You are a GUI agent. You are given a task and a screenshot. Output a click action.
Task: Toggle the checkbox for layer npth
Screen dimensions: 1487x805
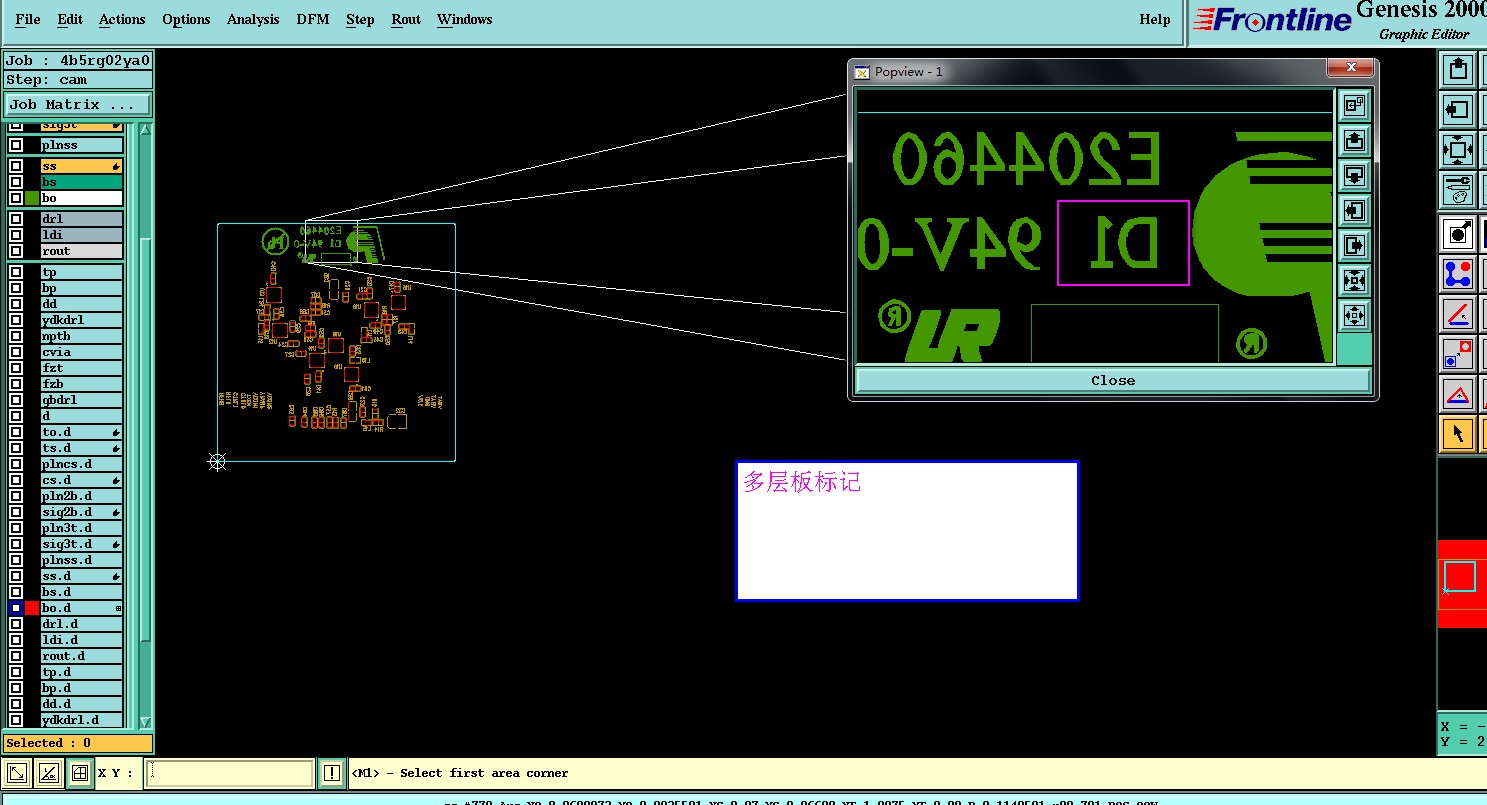[16, 336]
